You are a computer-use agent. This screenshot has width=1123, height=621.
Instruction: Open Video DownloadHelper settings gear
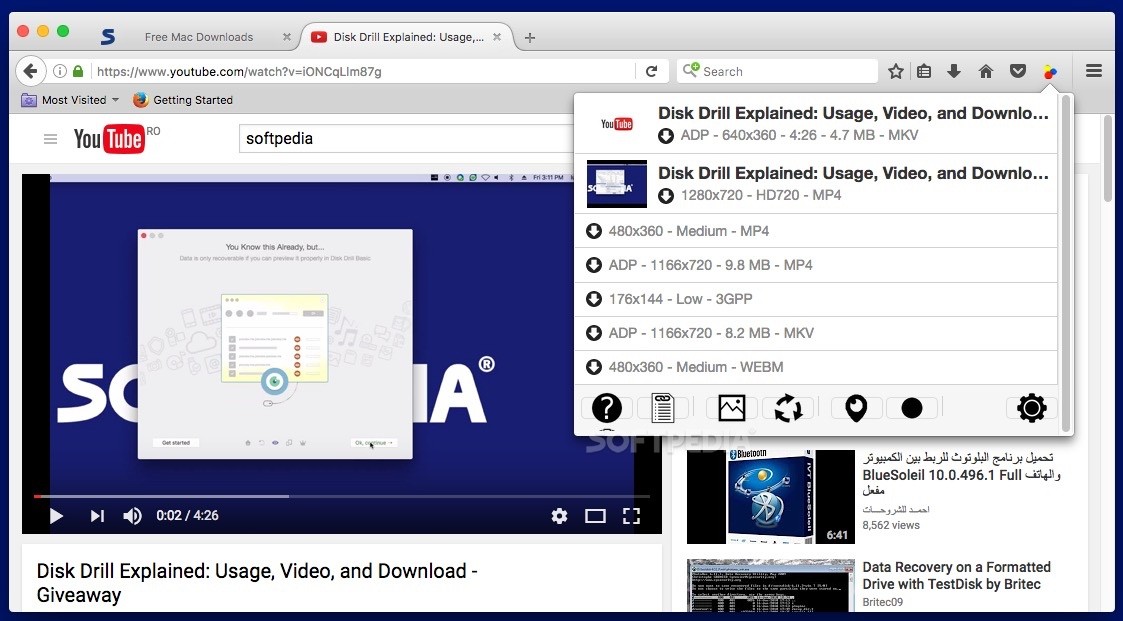(x=1030, y=408)
